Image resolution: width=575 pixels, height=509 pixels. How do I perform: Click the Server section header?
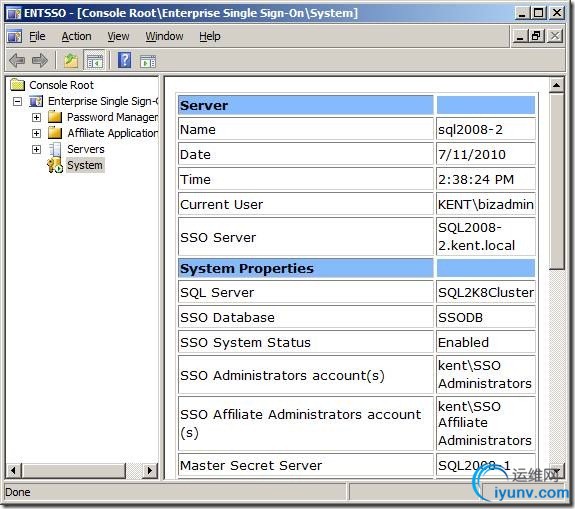305,105
